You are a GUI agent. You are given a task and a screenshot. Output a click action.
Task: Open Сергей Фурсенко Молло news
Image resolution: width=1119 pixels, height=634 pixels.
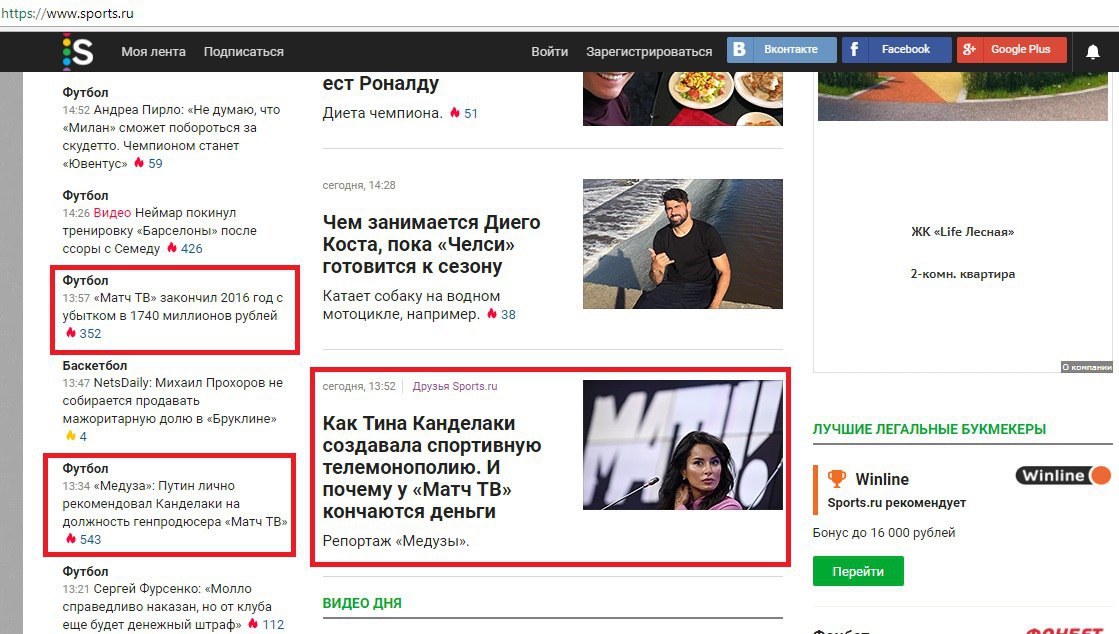[x=167, y=606]
